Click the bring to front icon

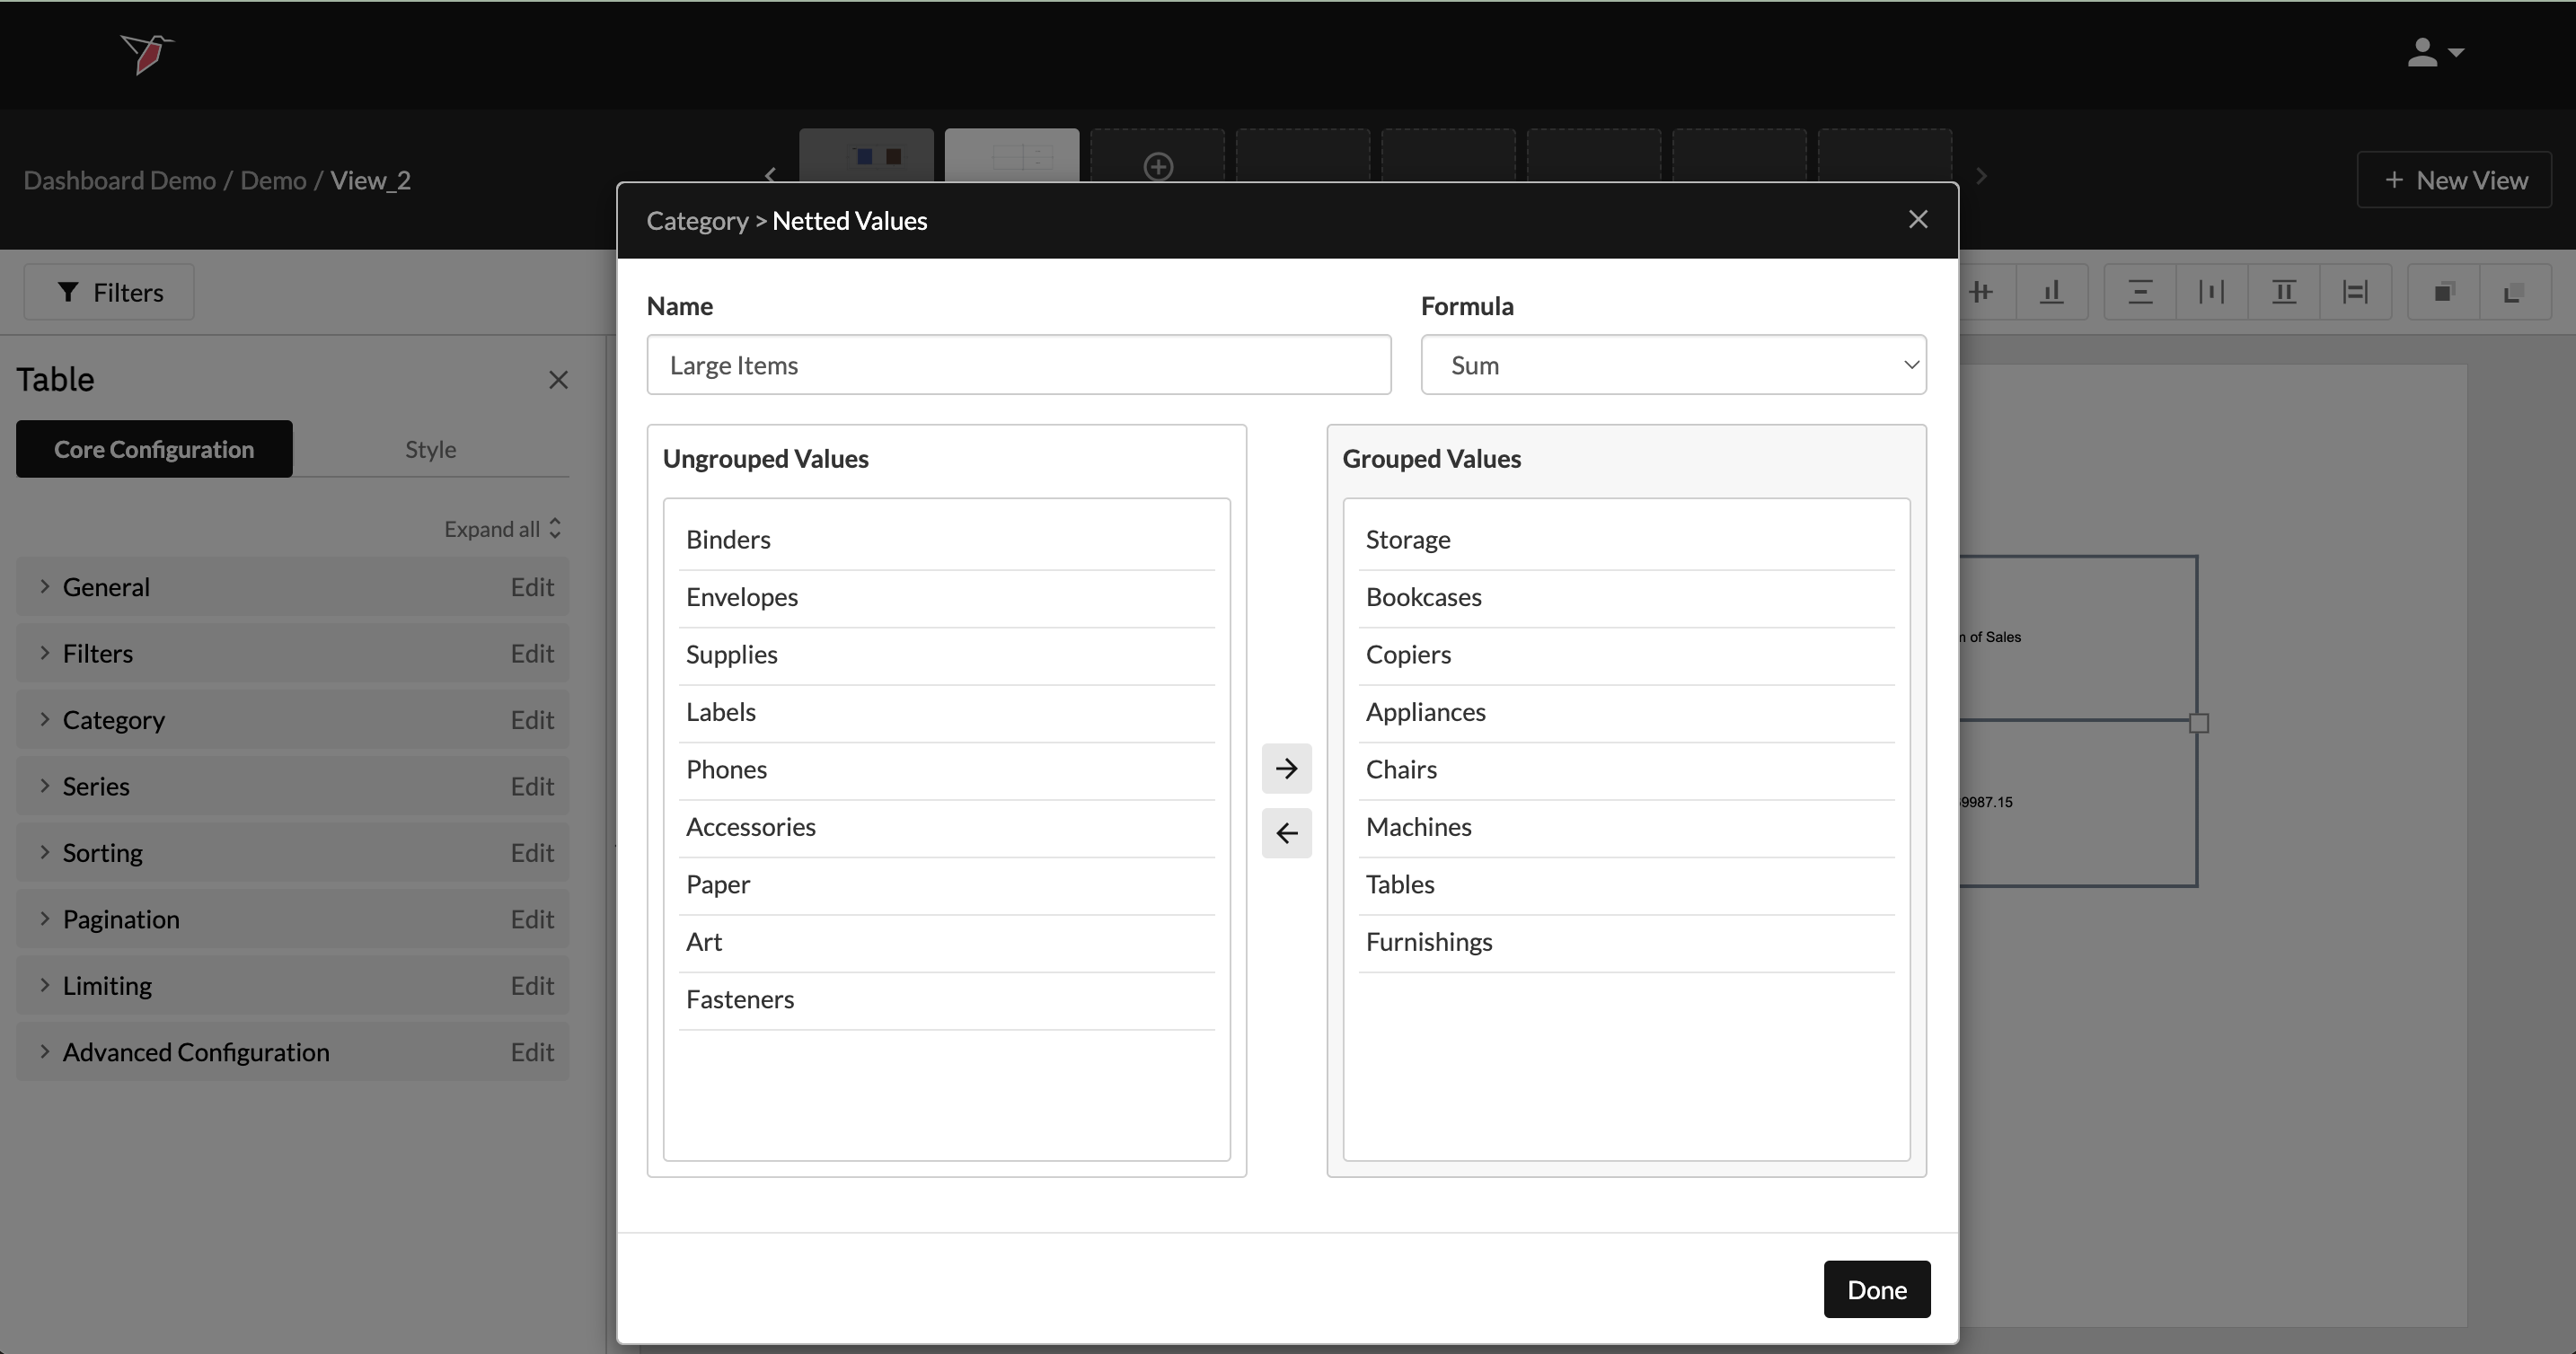tap(2443, 292)
